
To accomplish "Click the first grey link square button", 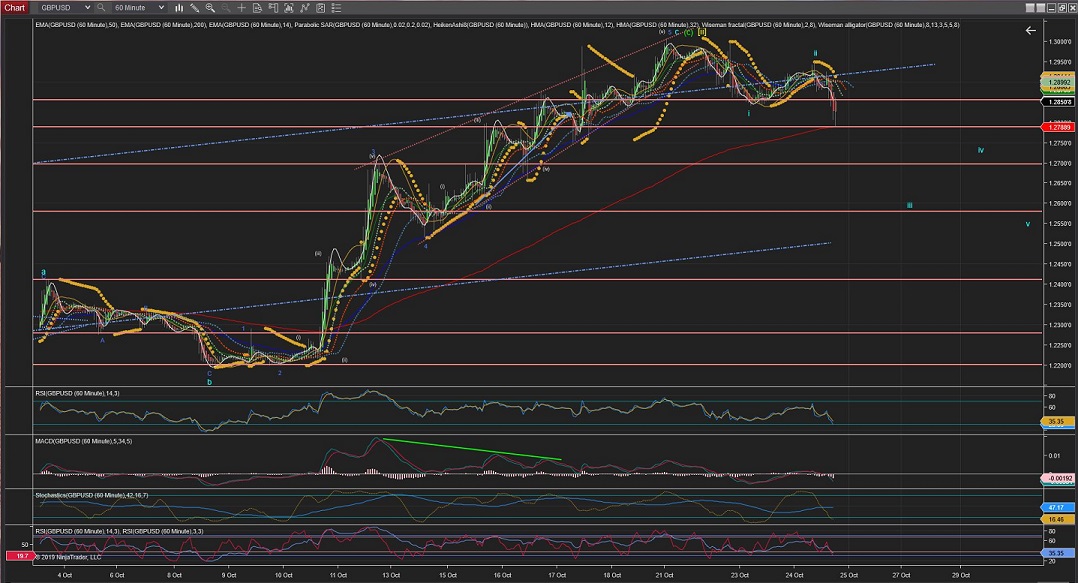I will (1030, 8).
